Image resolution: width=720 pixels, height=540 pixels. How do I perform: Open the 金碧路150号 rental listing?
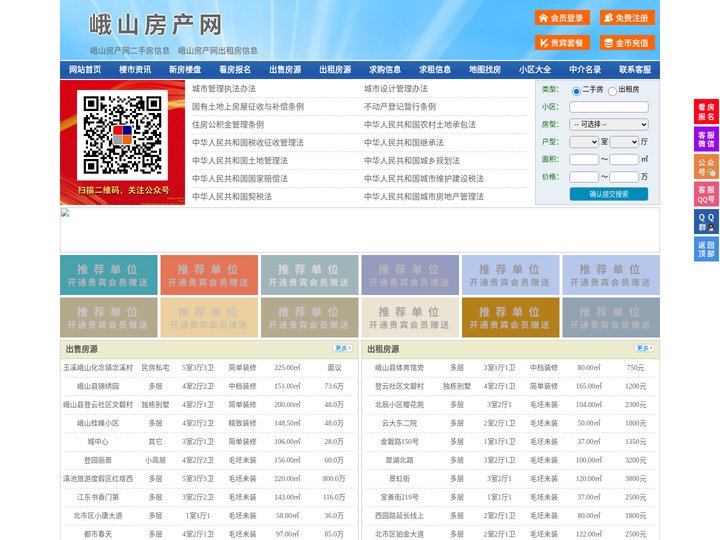(399, 442)
